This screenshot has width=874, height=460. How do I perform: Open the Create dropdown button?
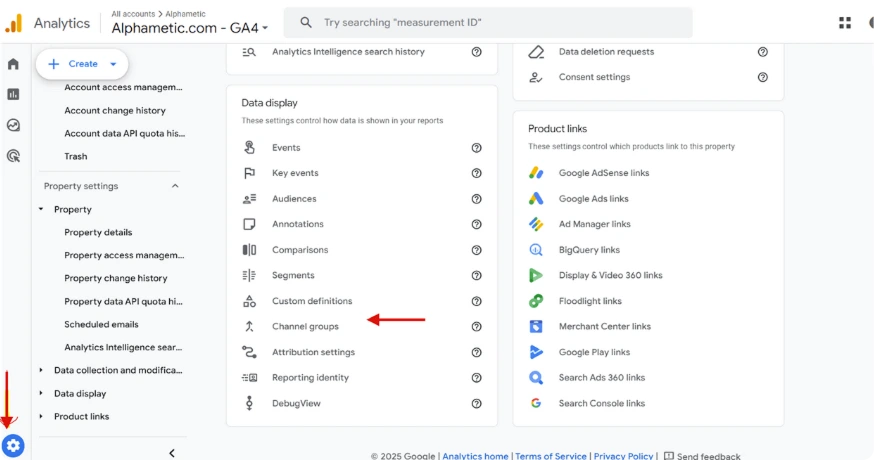point(83,64)
